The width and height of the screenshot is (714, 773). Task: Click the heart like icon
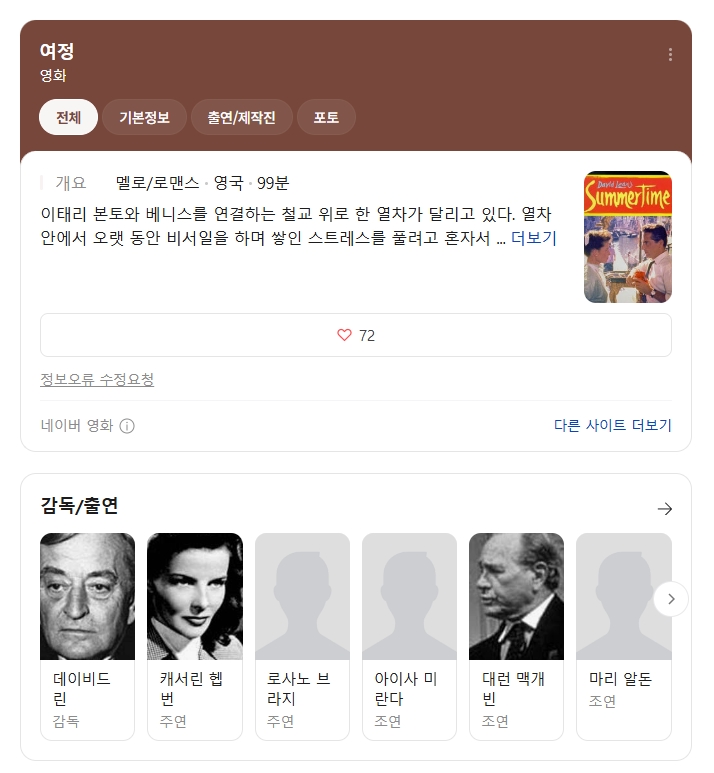pyautogui.click(x=344, y=335)
